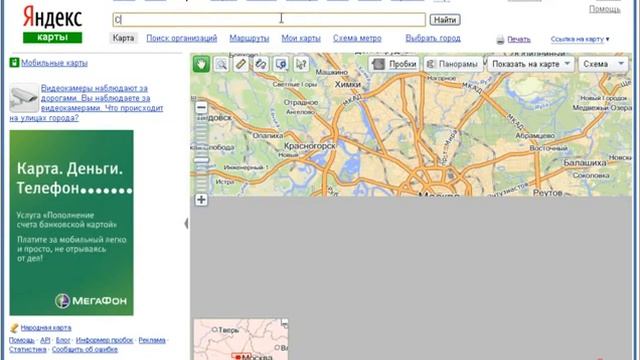The height and width of the screenshot is (360, 640).
Task: Click the overview minimap
Action: 241,340
